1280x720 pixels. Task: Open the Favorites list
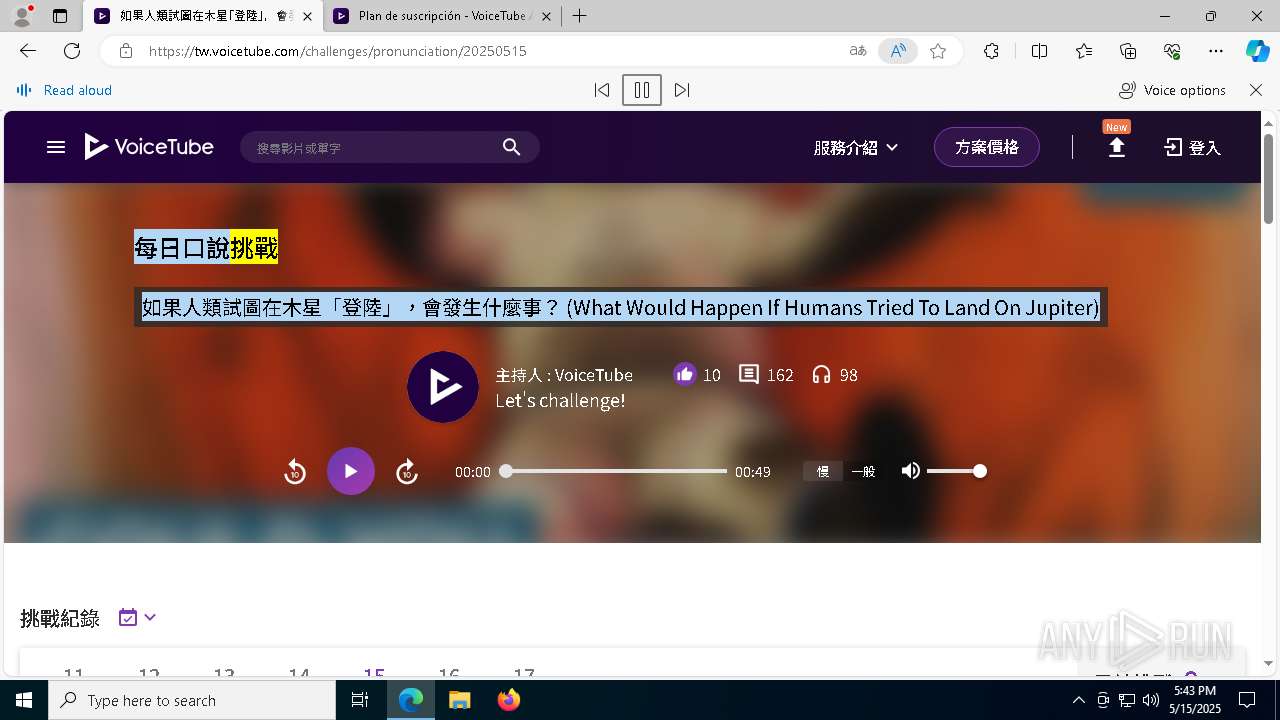click(1084, 51)
